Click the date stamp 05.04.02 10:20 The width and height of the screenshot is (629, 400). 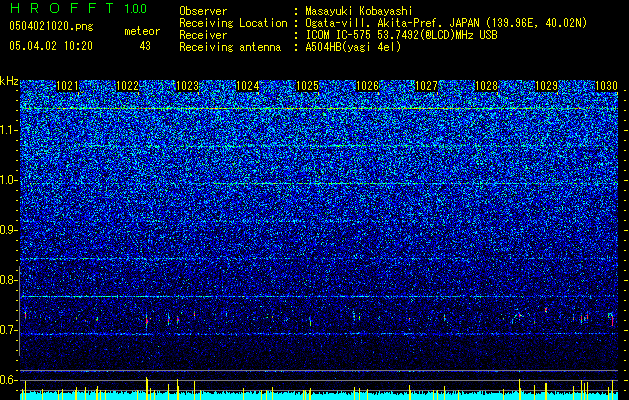tap(51, 46)
